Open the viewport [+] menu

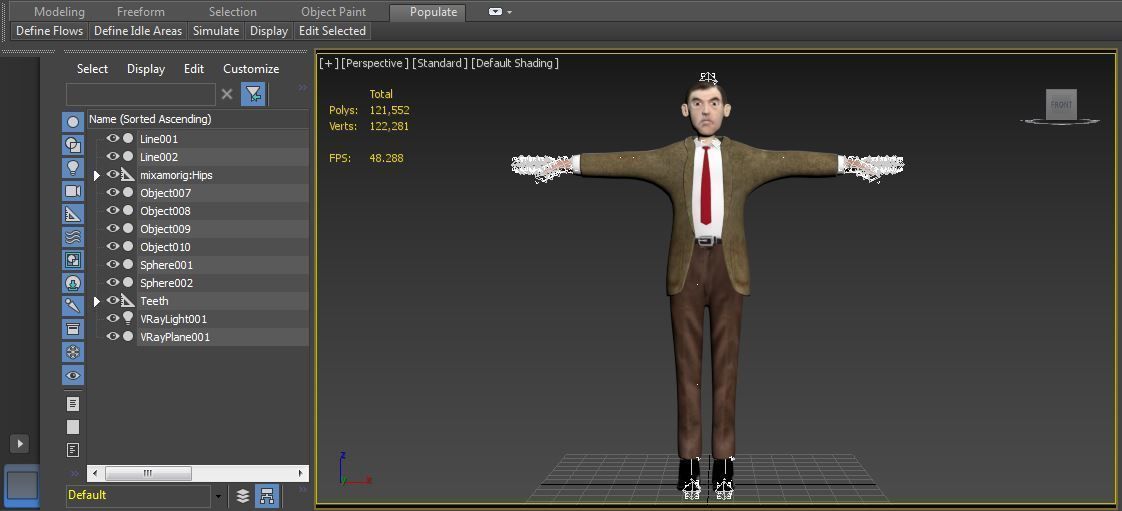click(328, 63)
